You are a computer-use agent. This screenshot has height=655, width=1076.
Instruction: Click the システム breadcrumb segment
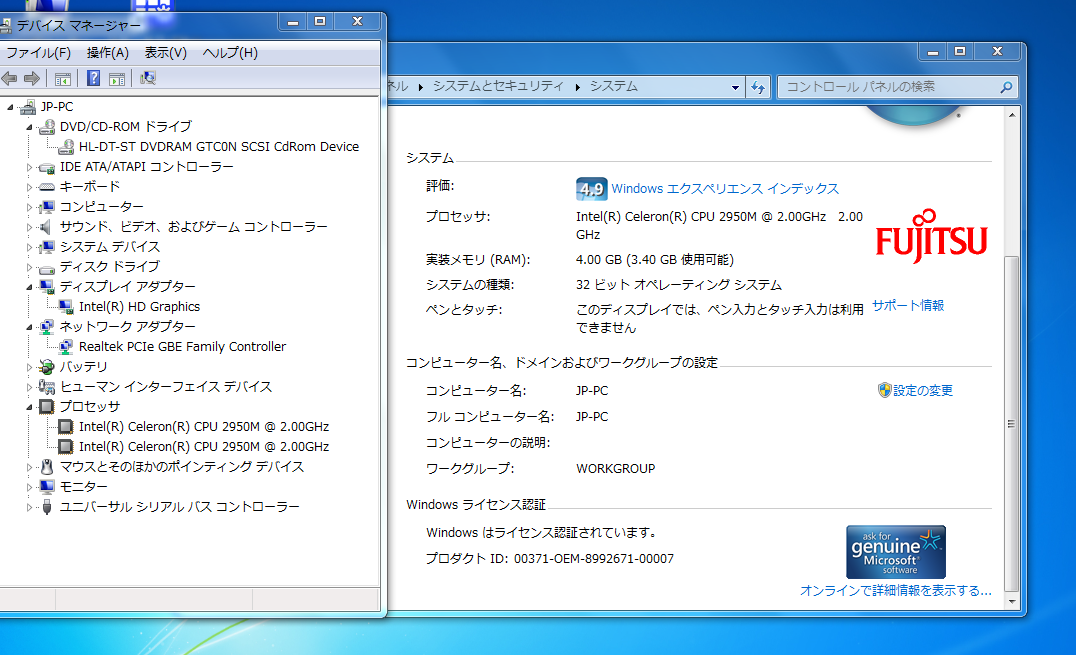613,87
